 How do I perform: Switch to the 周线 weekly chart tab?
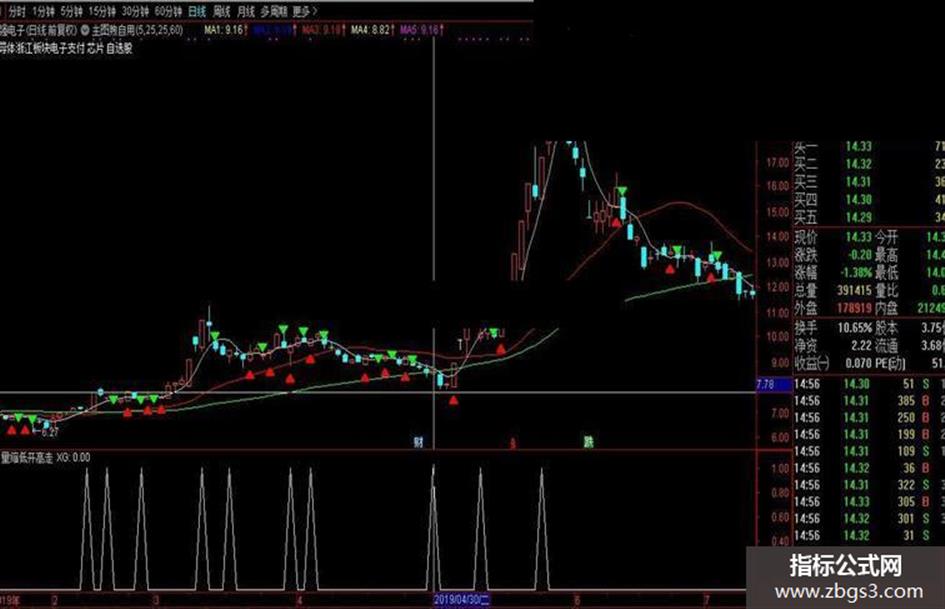pyautogui.click(x=222, y=11)
